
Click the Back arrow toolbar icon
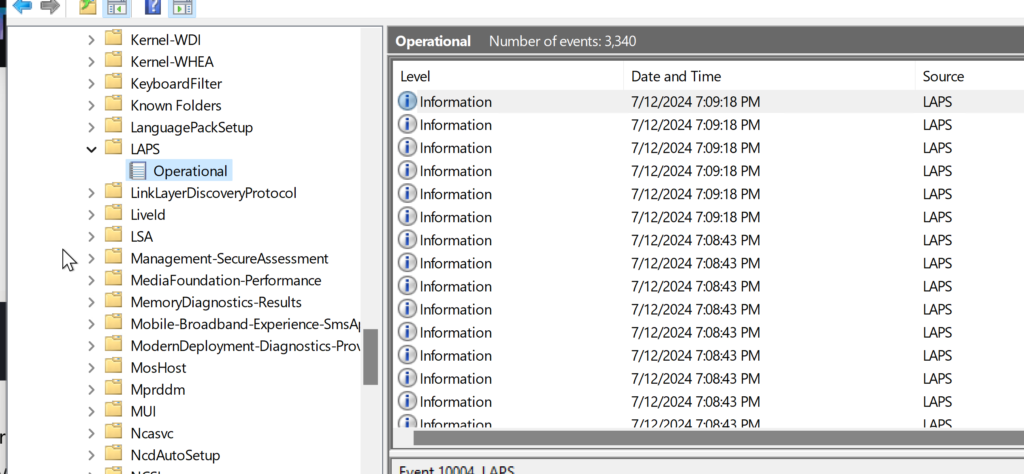click(x=21, y=7)
